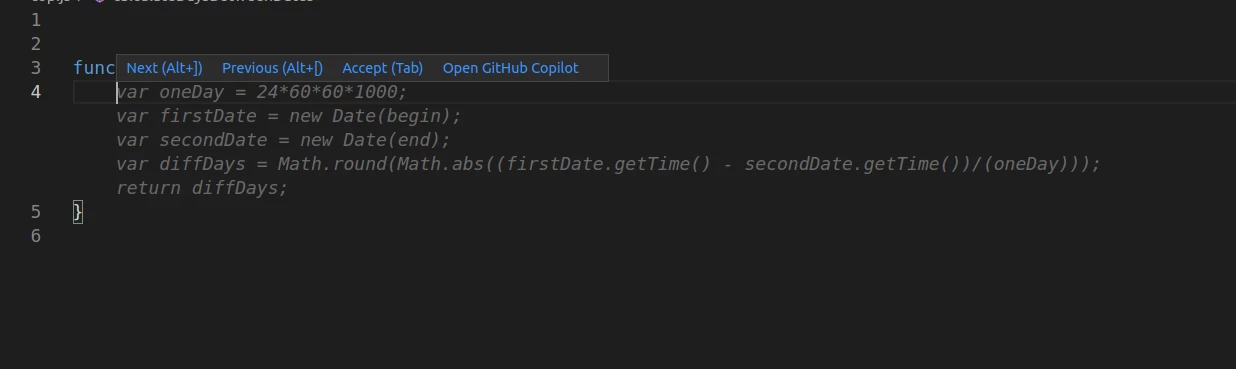Accept the Copilot suggestion with Accept (Tab)
The image size is (1236, 369).
click(382, 68)
